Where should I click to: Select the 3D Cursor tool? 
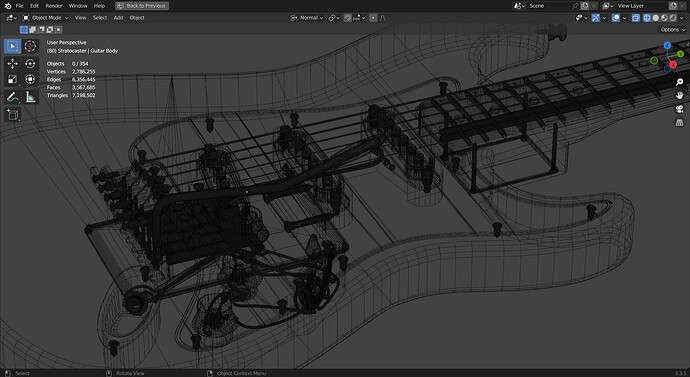point(30,46)
